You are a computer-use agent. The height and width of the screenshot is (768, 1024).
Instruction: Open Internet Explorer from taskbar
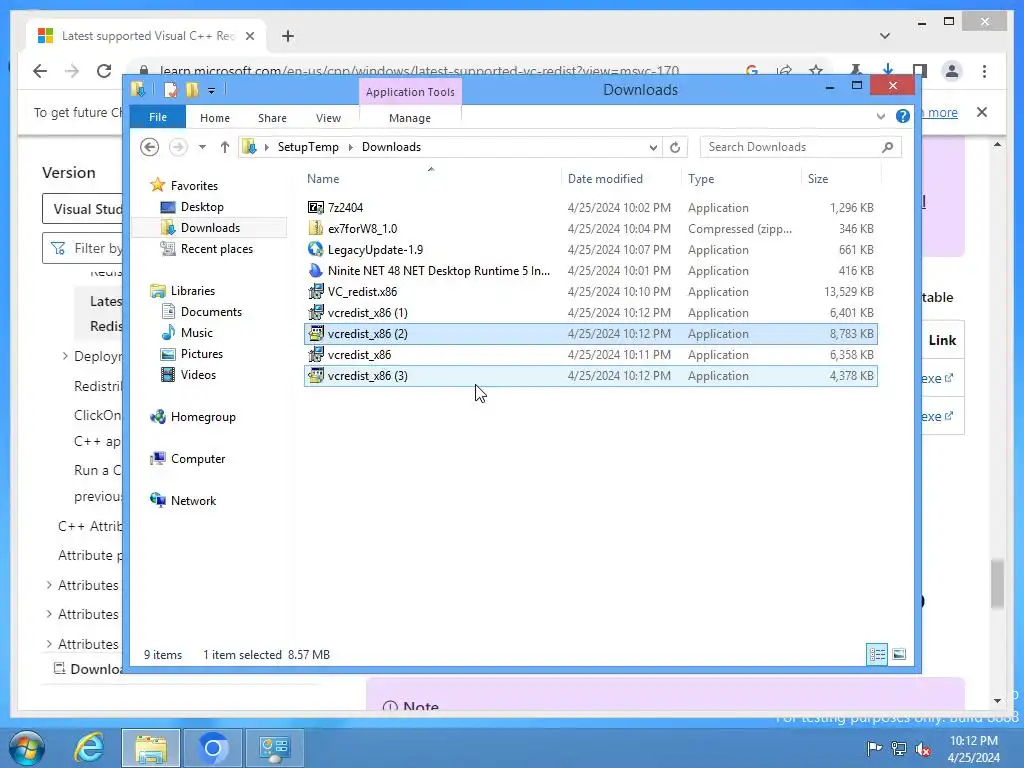(88, 747)
